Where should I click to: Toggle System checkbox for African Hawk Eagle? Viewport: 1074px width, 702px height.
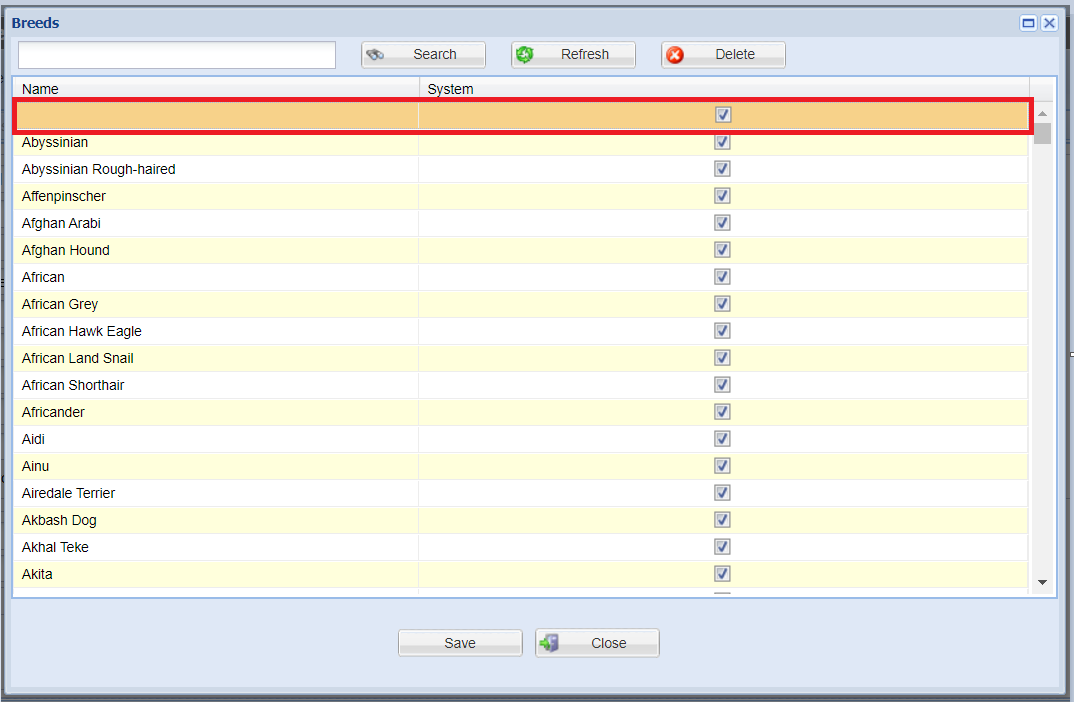tap(722, 331)
